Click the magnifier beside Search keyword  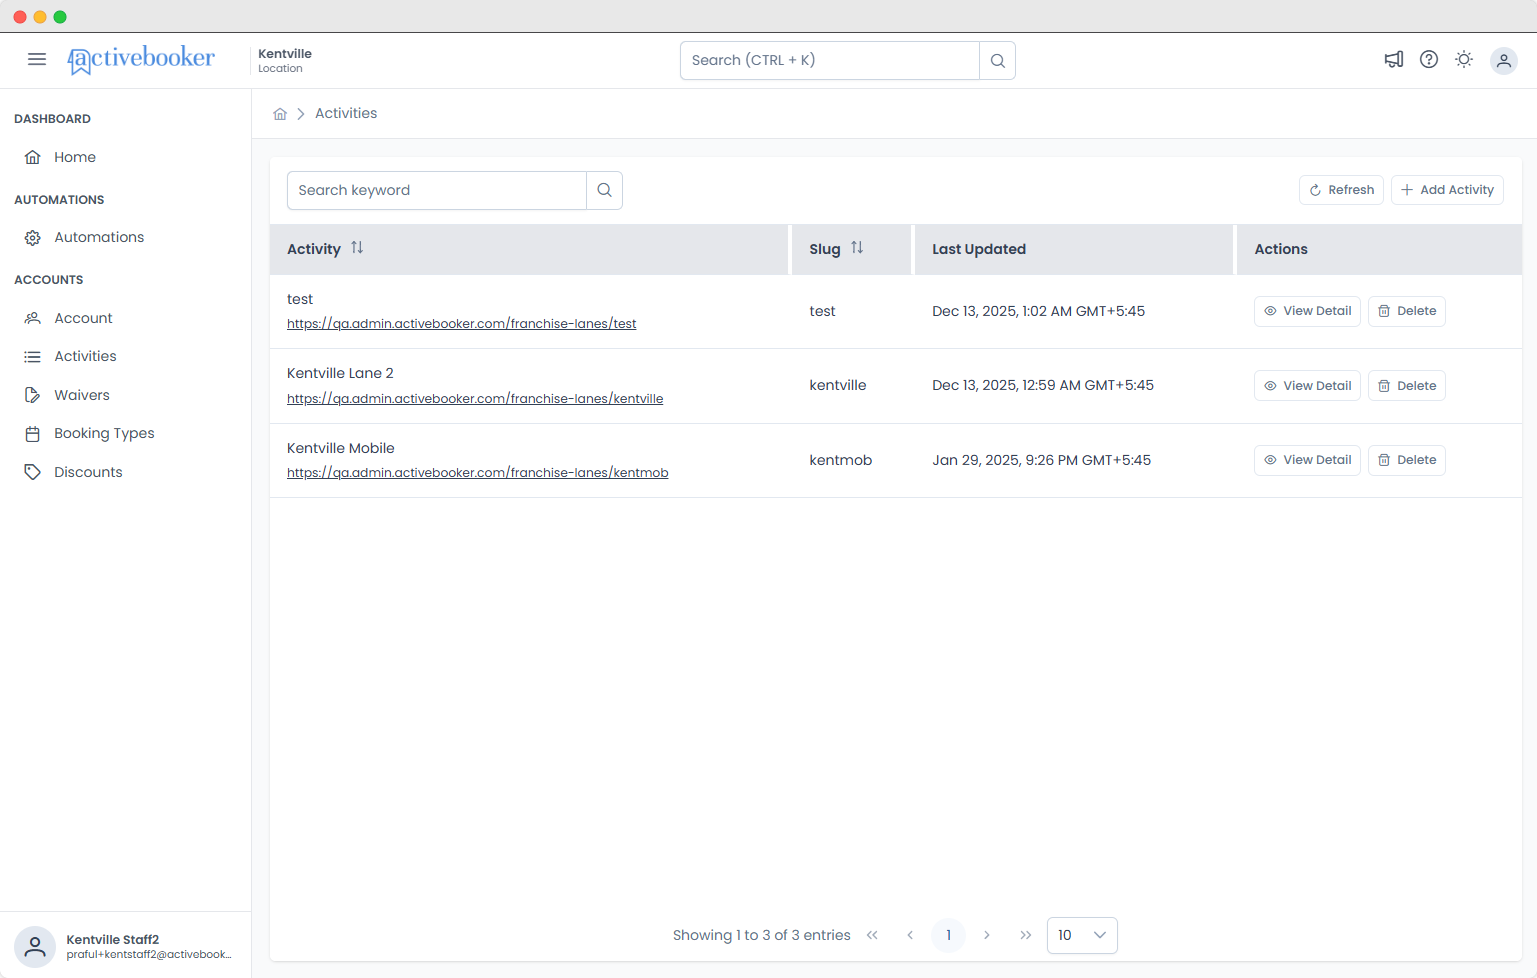(604, 190)
